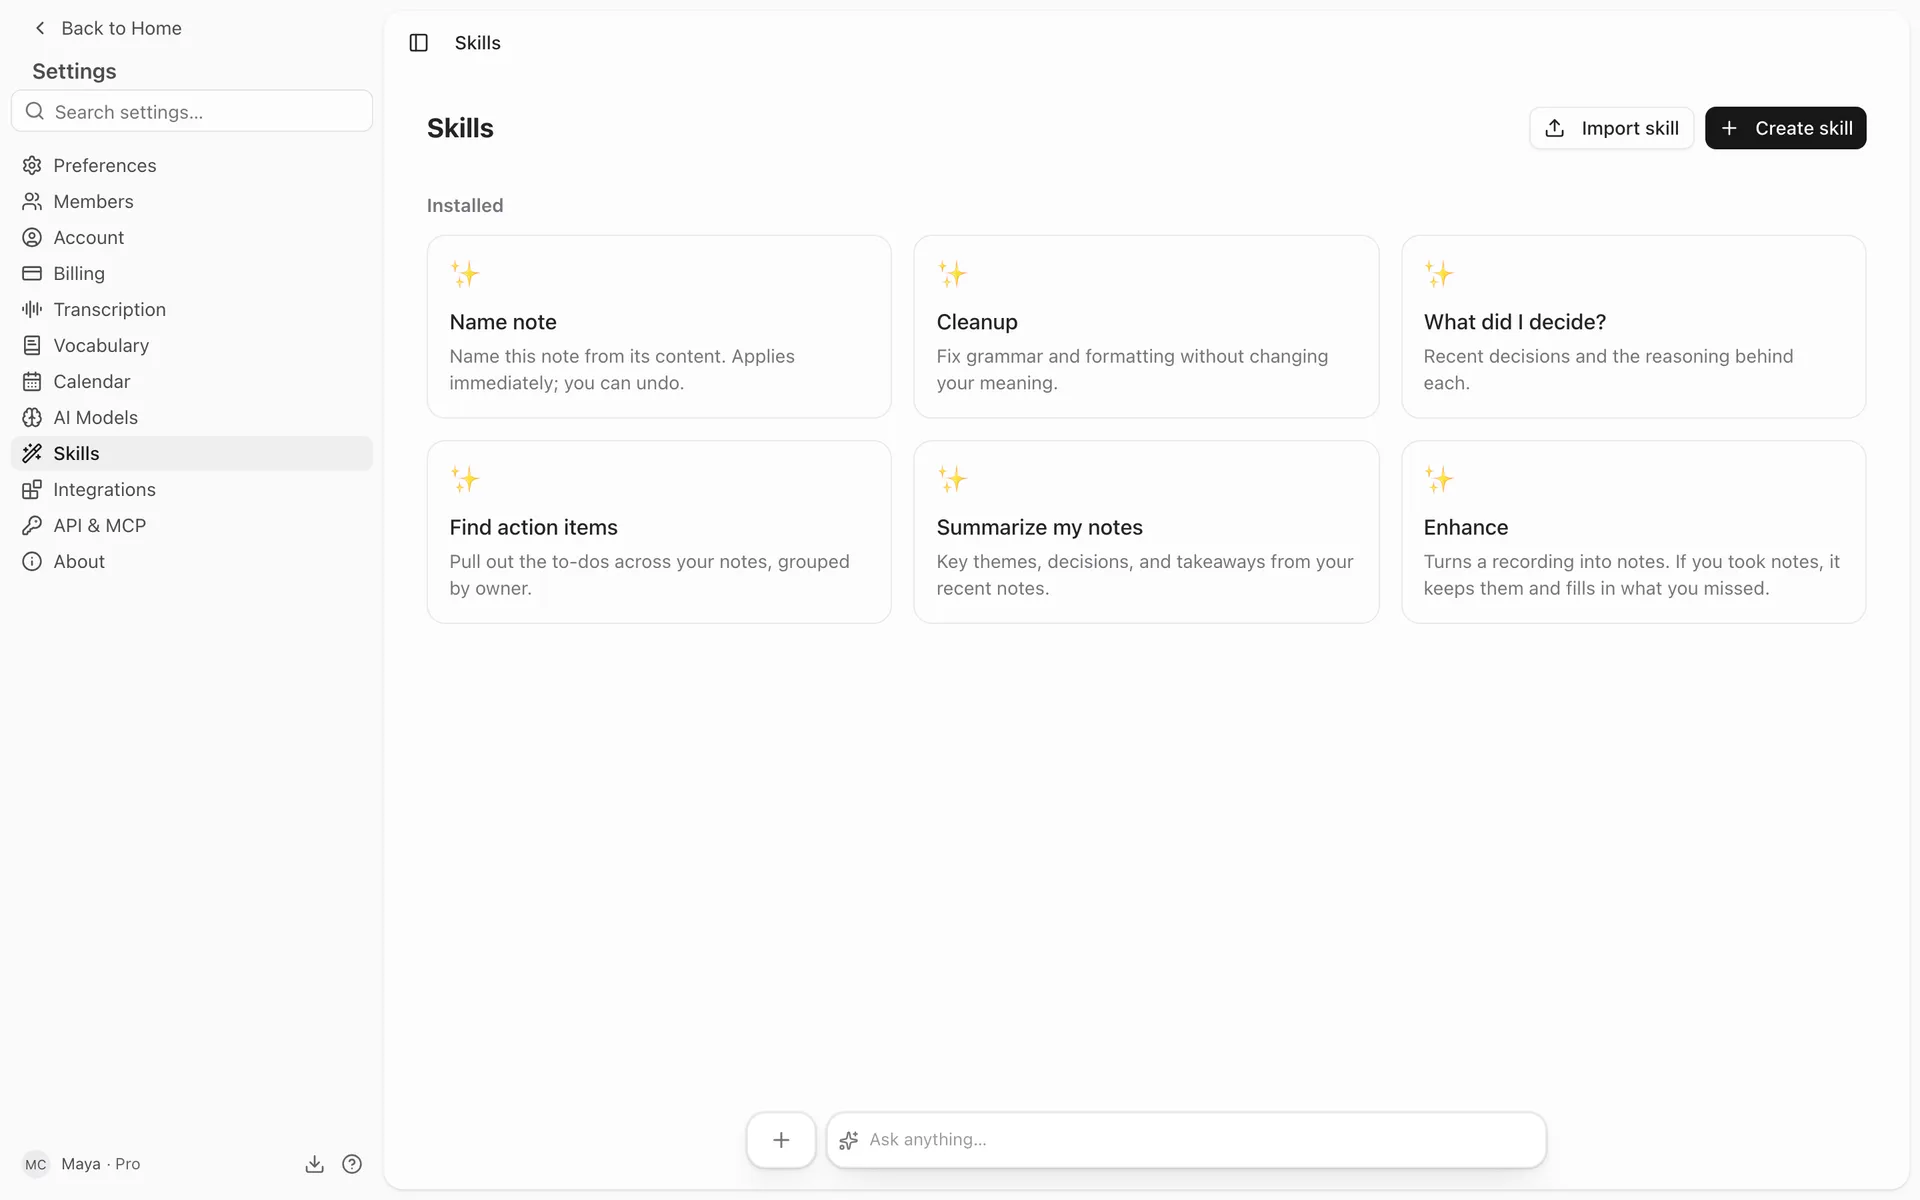The image size is (1920, 1200).
Task: Open the Preferences settings page
Action: click(x=191, y=165)
